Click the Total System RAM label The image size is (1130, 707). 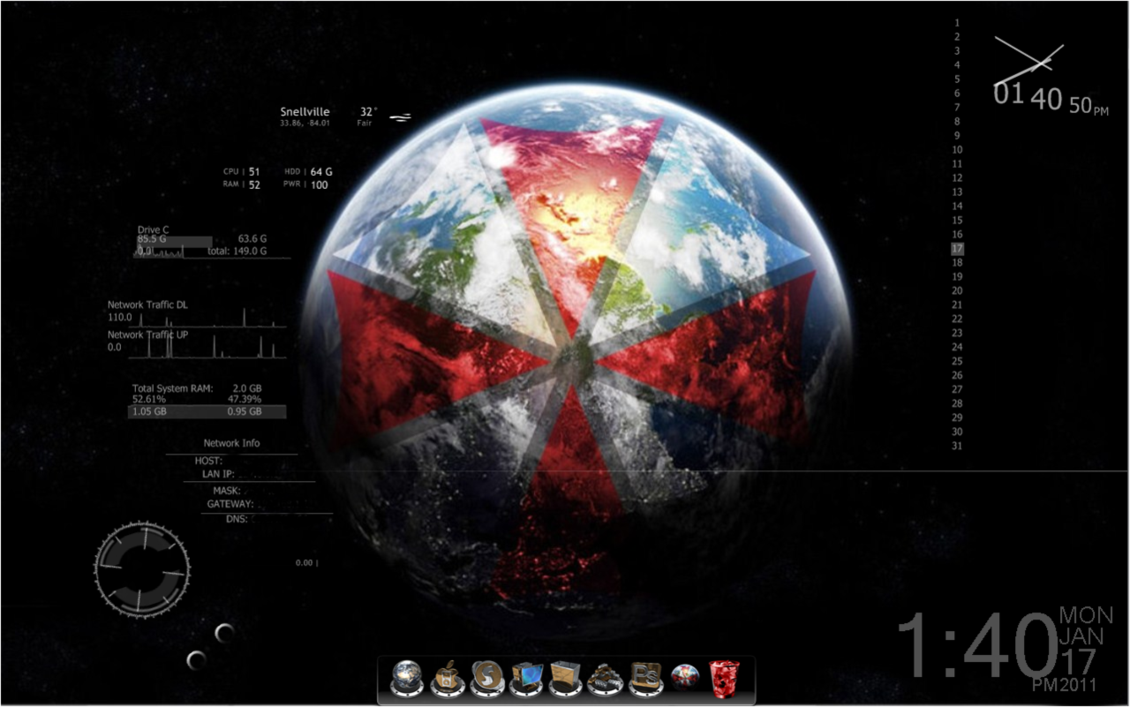(x=173, y=388)
